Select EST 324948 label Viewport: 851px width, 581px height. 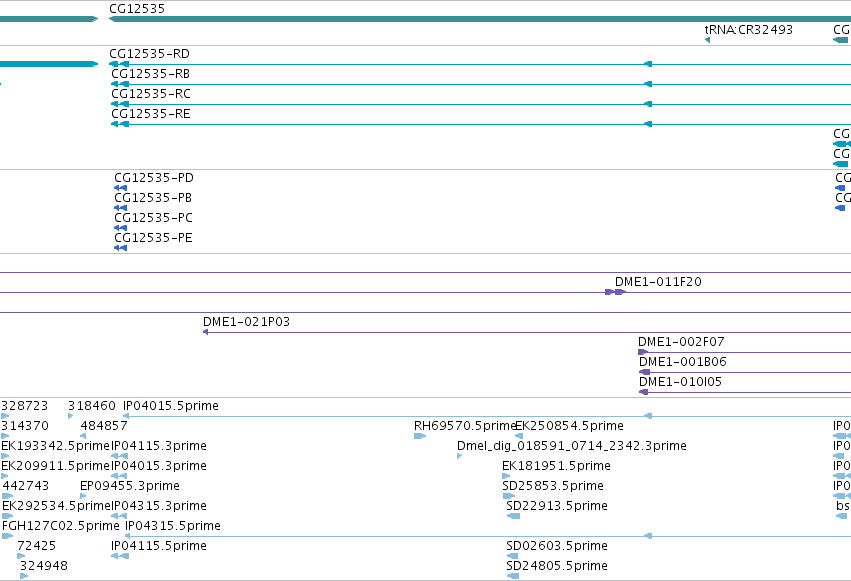[x=44, y=566]
